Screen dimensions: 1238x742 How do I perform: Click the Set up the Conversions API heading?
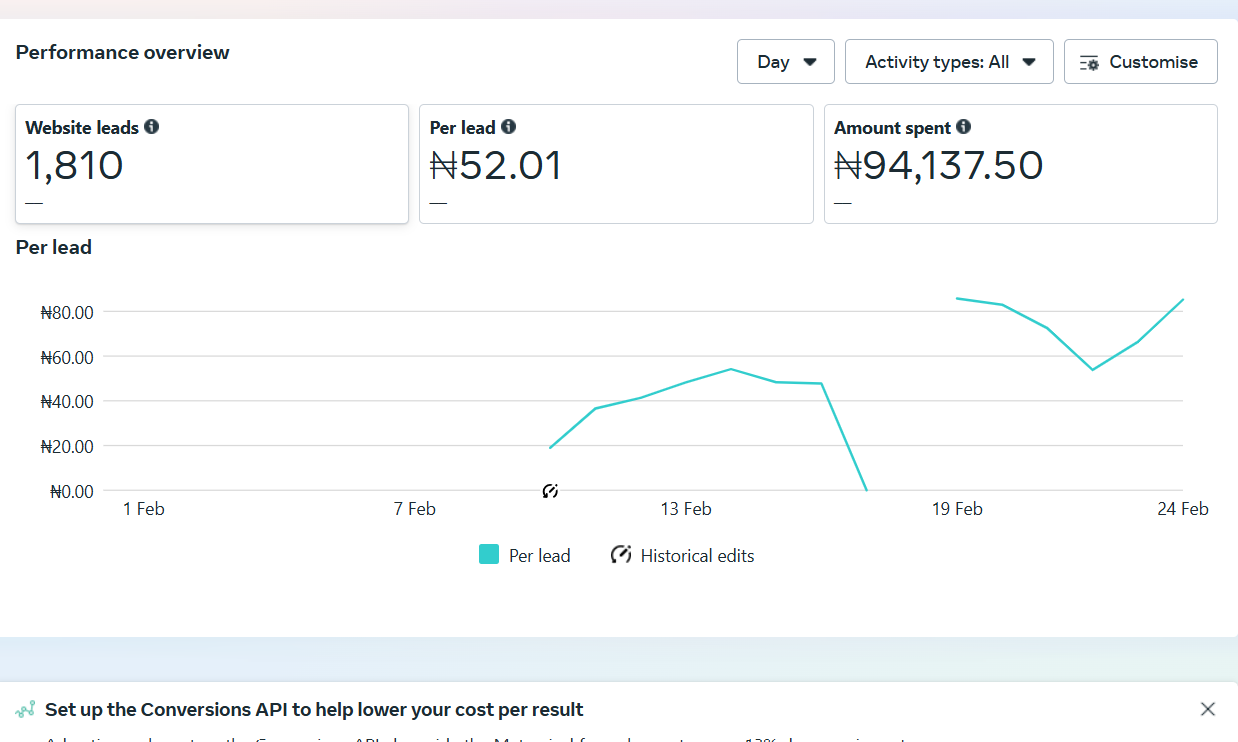click(314, 710)
